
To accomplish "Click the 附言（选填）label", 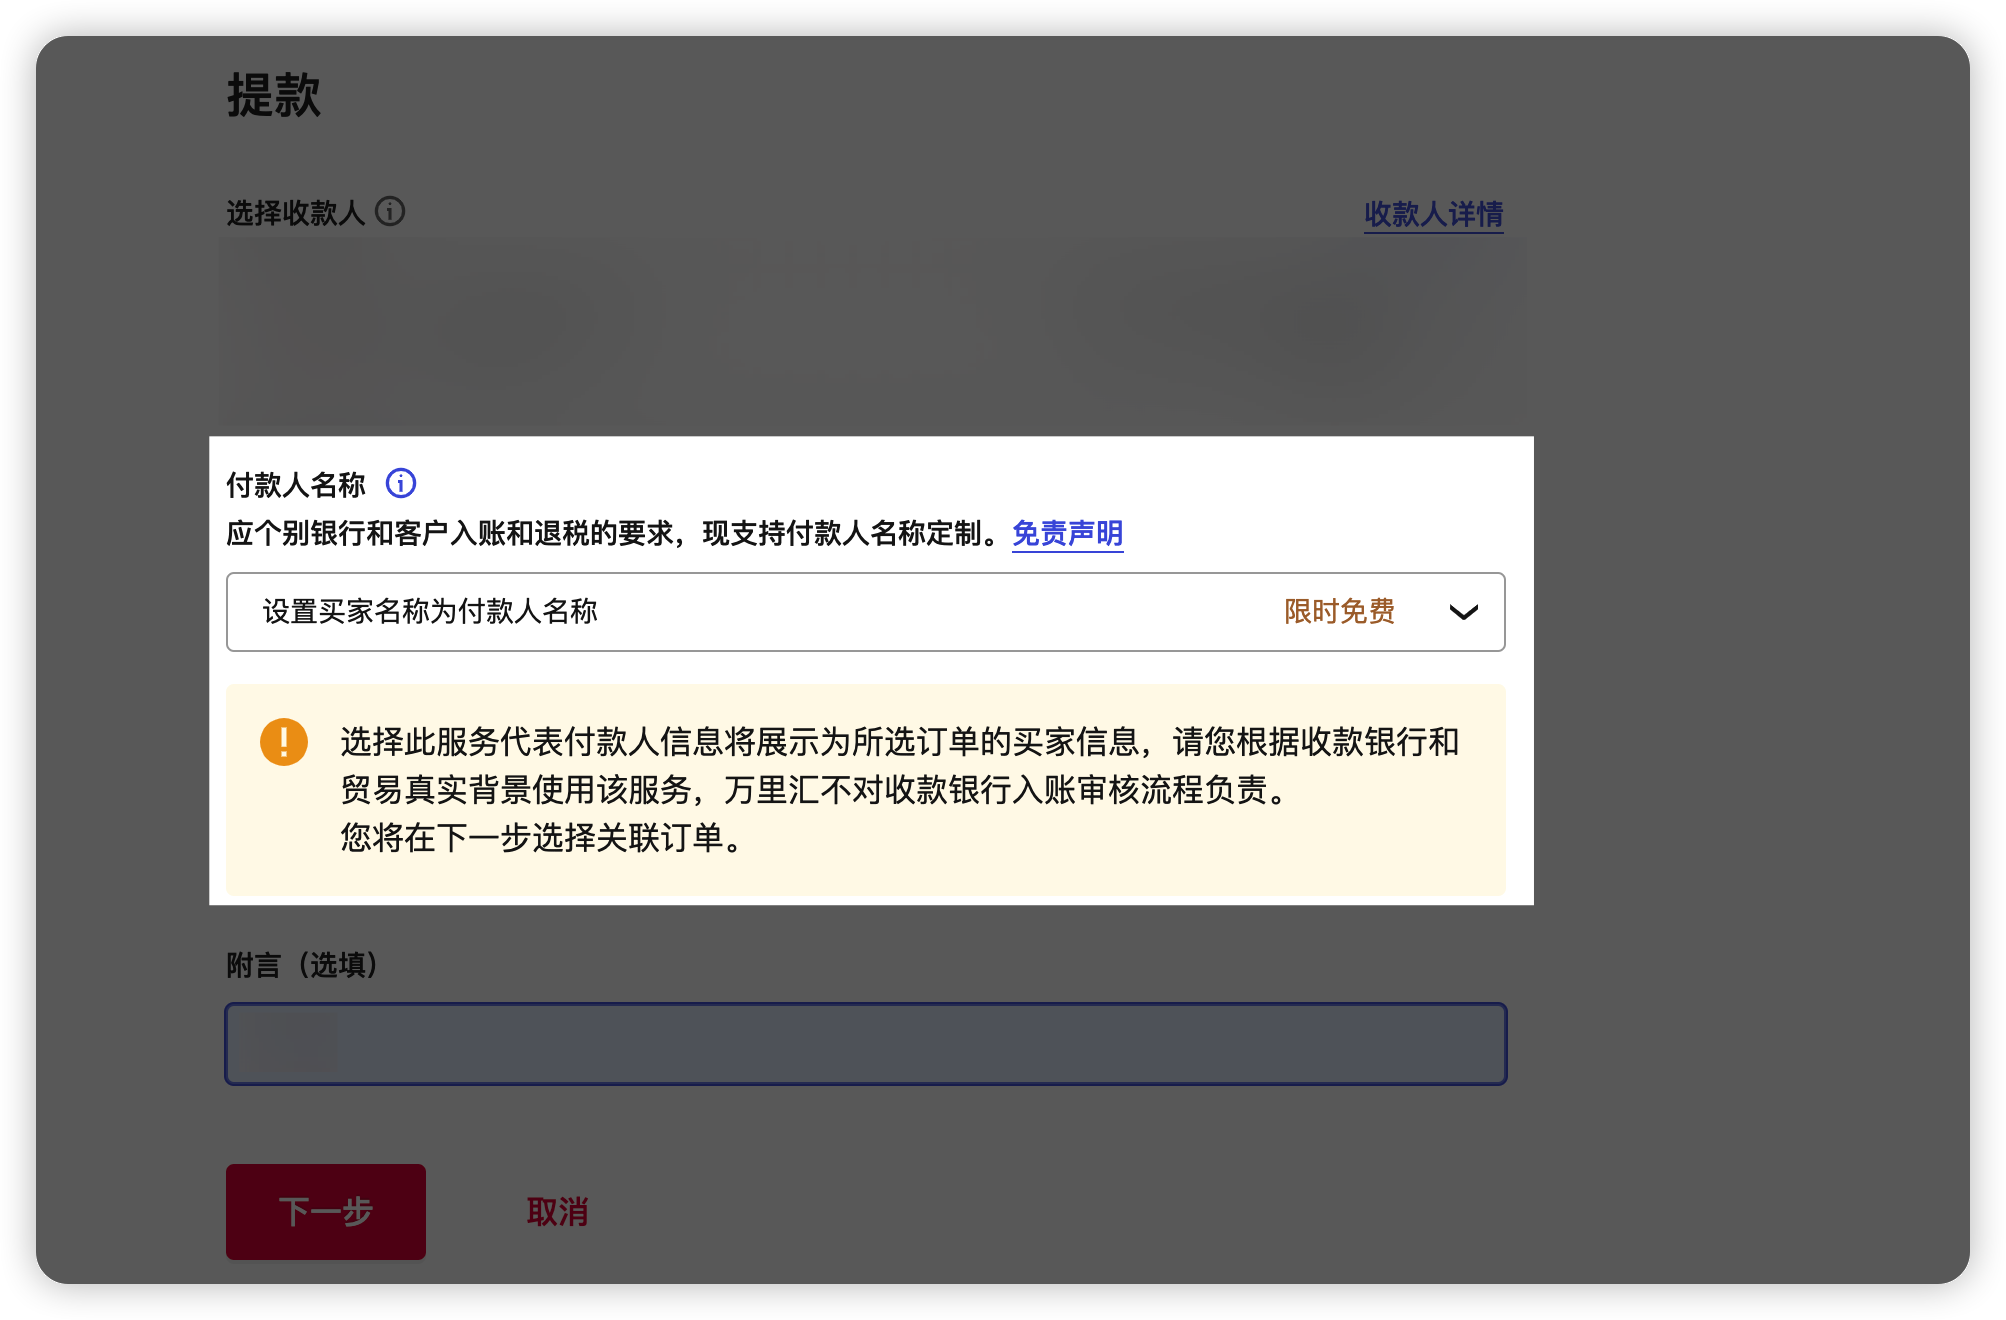I will click(302, 965).
